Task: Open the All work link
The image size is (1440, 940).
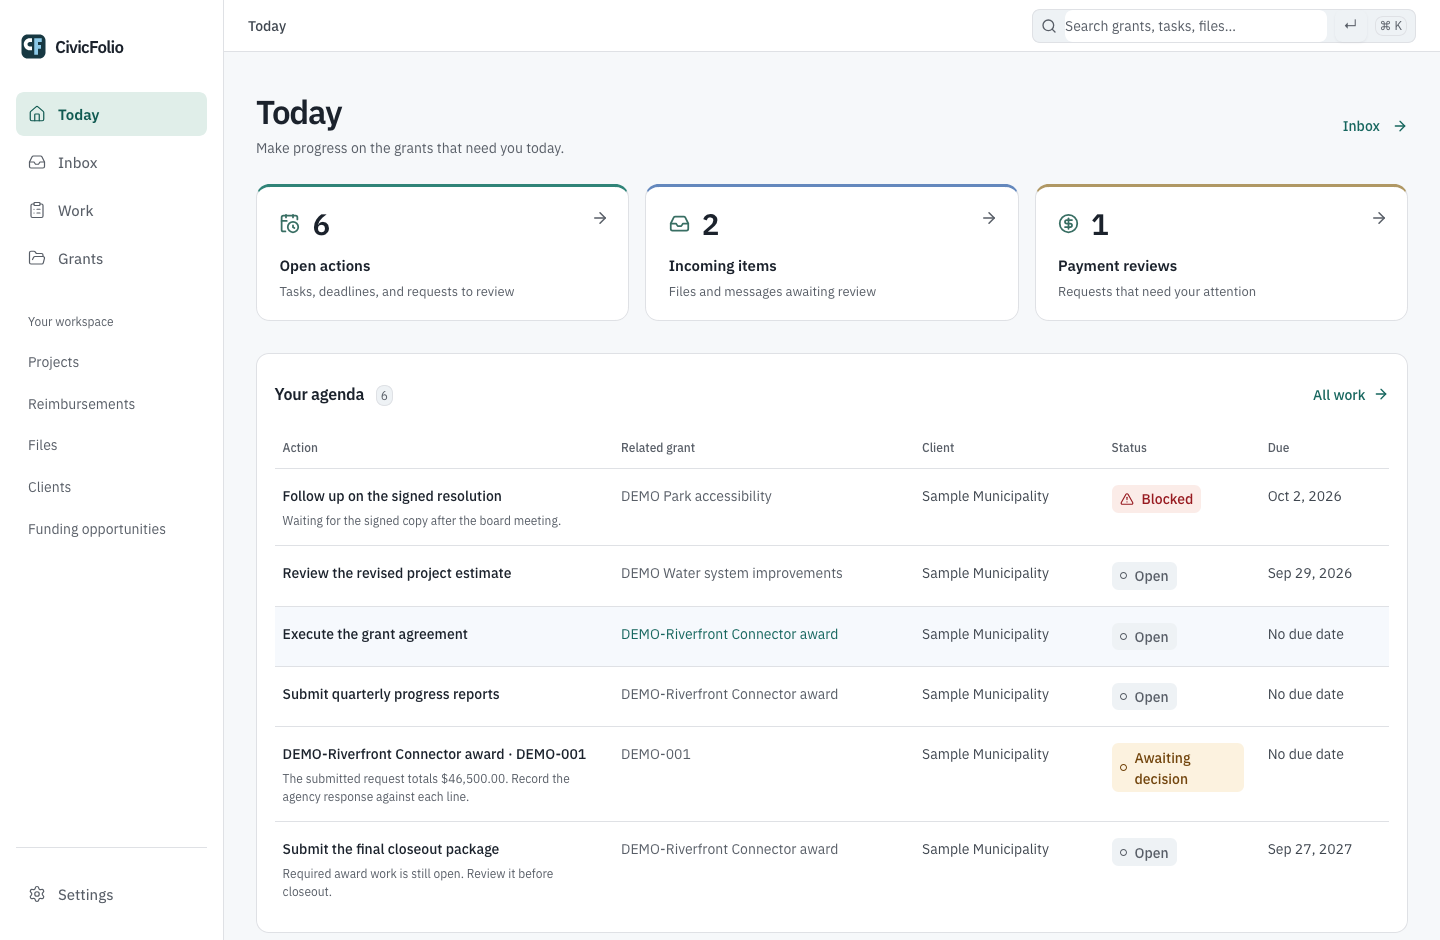Action: 1350,395
